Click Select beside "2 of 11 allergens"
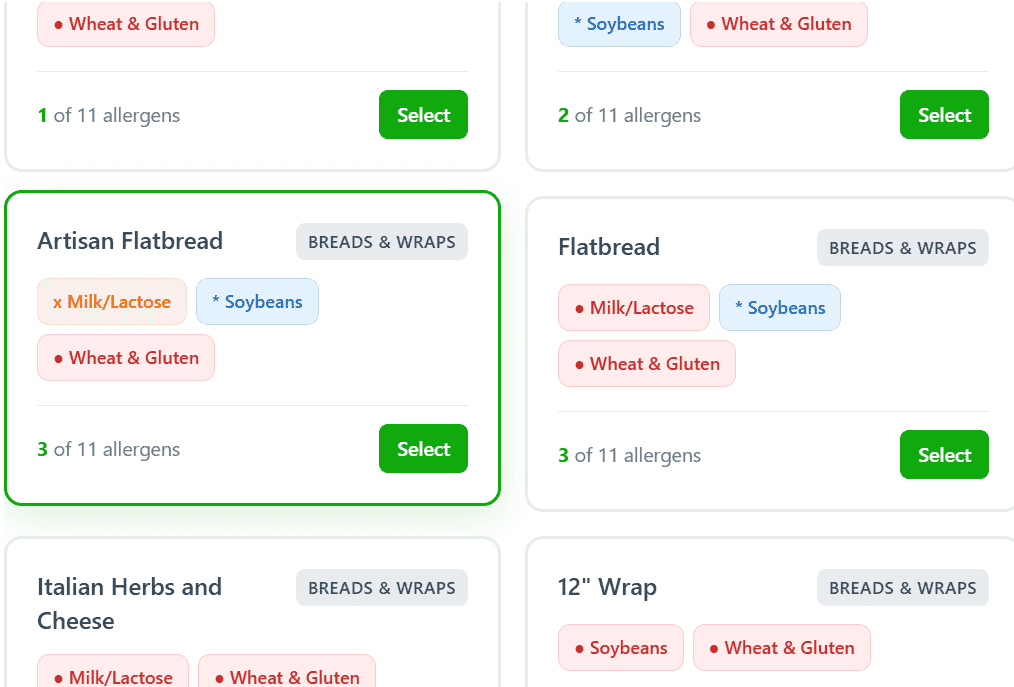The width and height of the screenshot is (1014, 687). tap(944, 115)
